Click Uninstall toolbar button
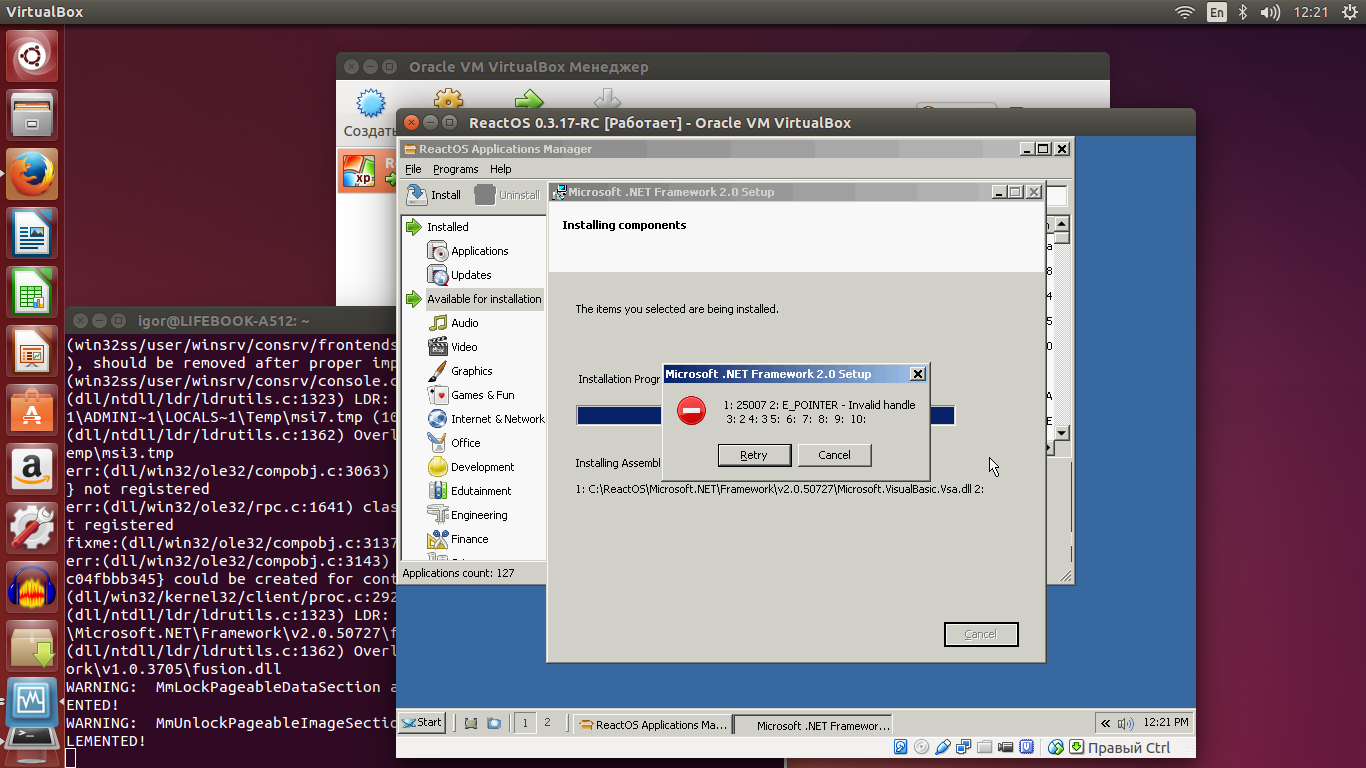 pyautogui.click(x=506, y=195)
